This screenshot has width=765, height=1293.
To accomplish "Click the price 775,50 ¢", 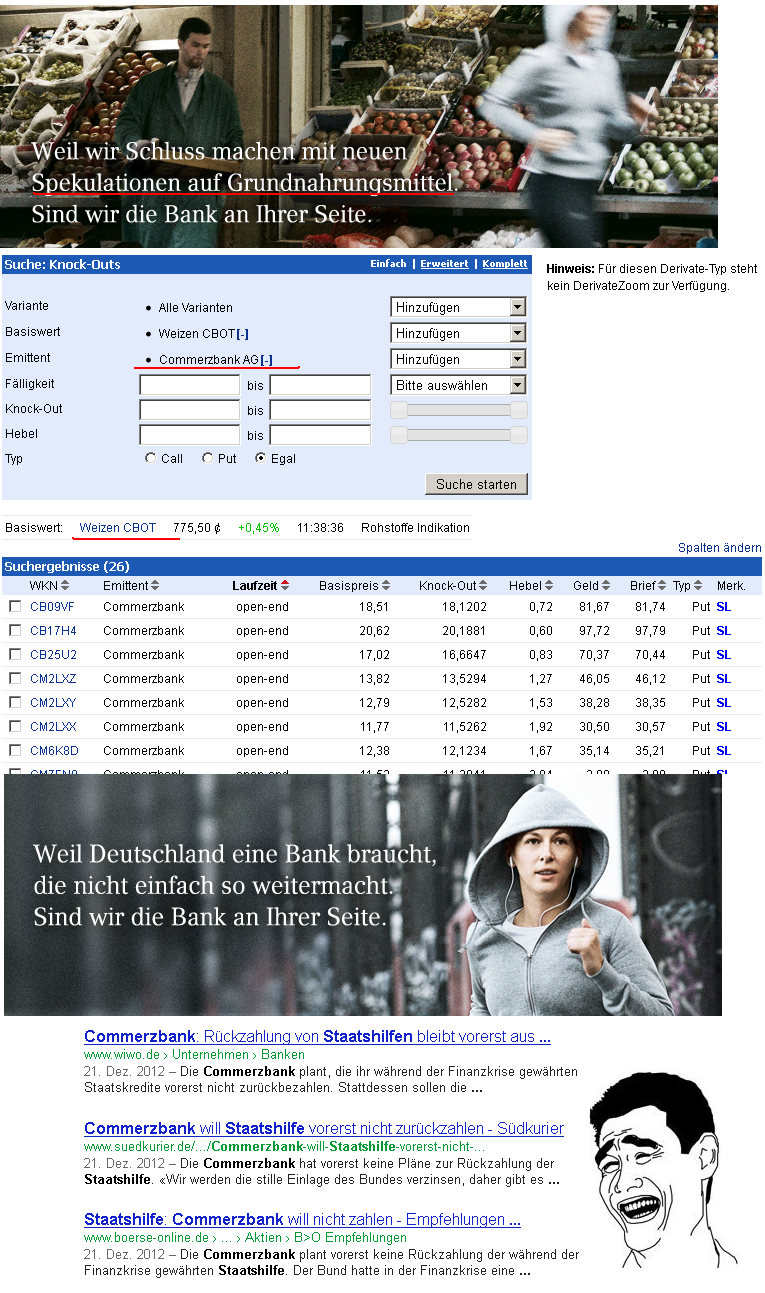I will pyautogui.click(x=197, y=528).
